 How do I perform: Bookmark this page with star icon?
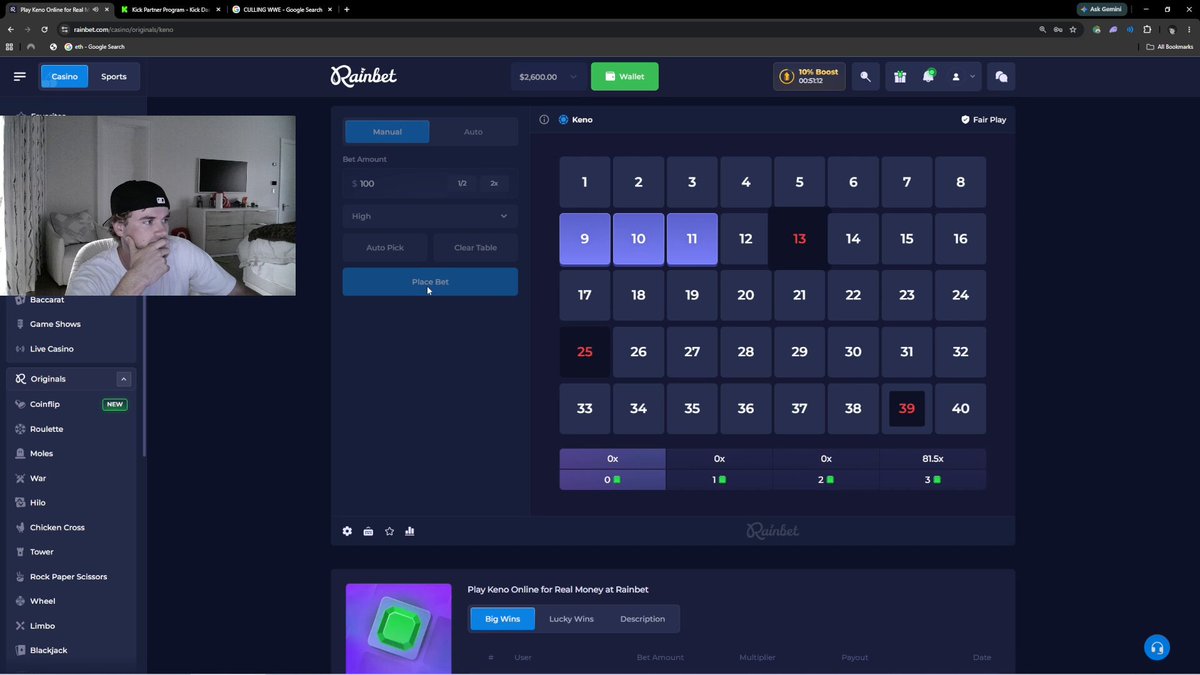(x=1073, y=30)
